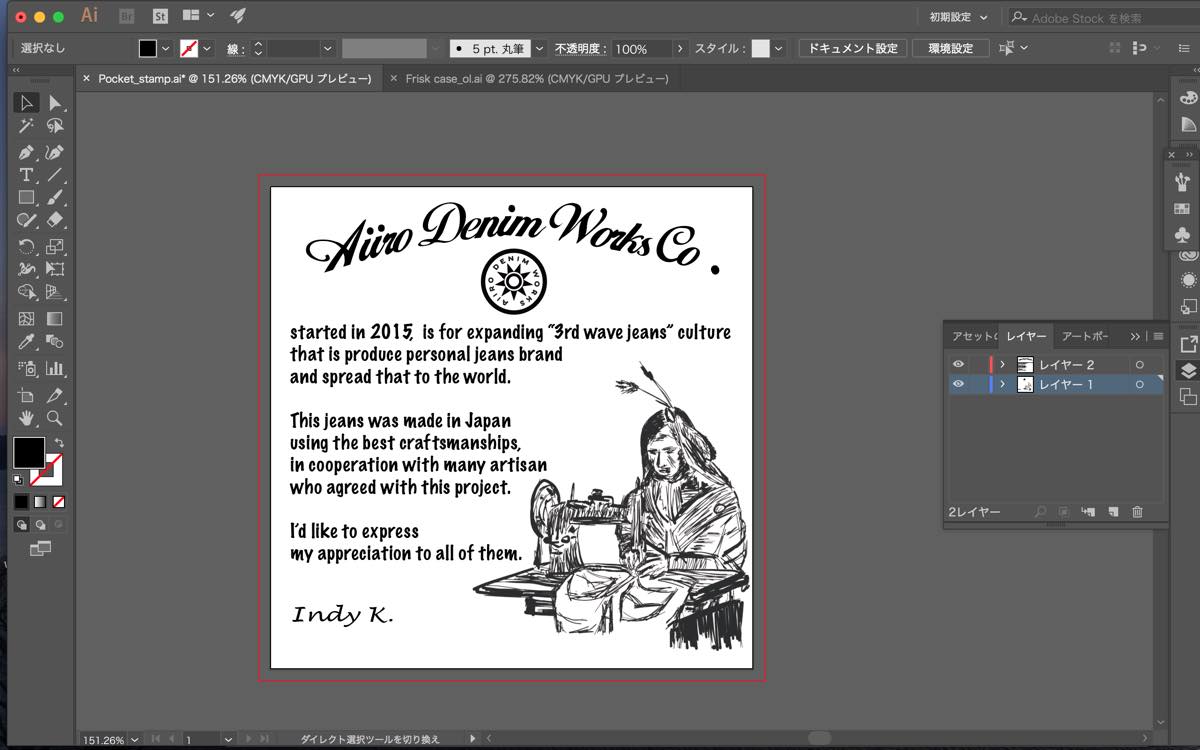This screenshot has width=1200, height=750.
Task: Select the Line Segment tool
Action: [x=55, y=175]
